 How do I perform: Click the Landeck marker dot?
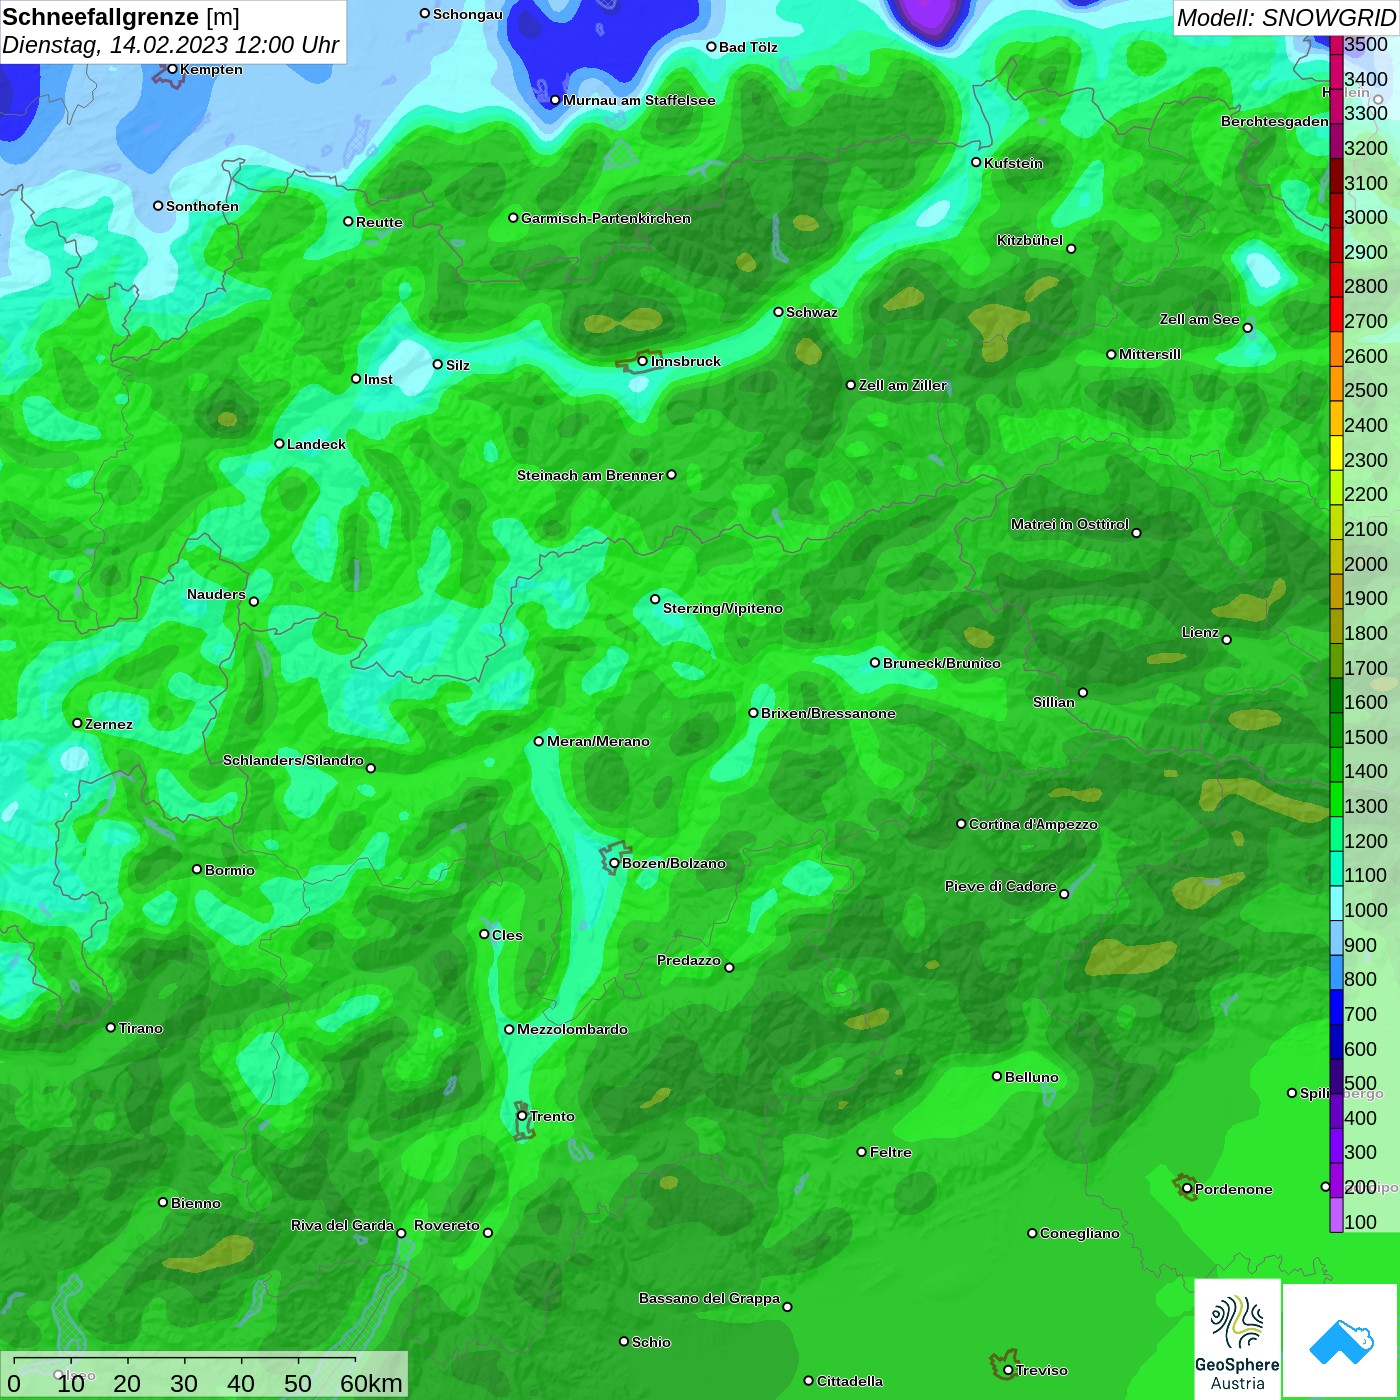279,443
